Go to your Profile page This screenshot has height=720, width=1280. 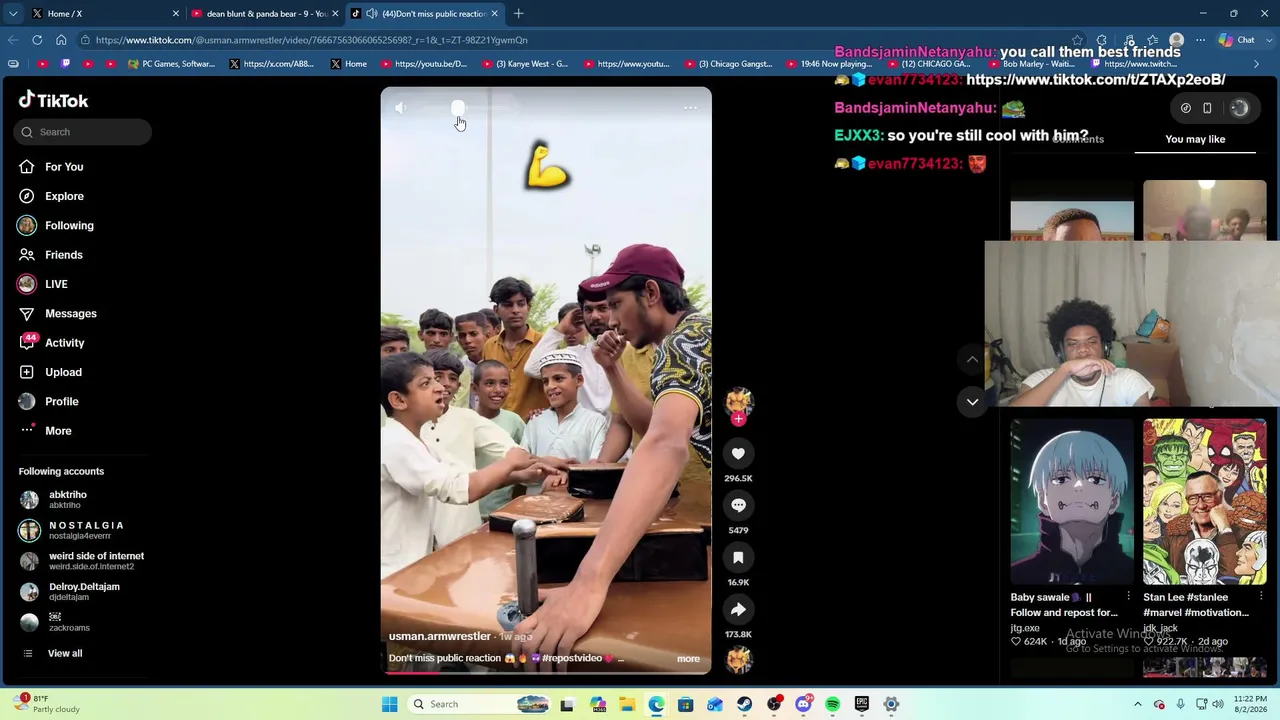pos(49,401)
